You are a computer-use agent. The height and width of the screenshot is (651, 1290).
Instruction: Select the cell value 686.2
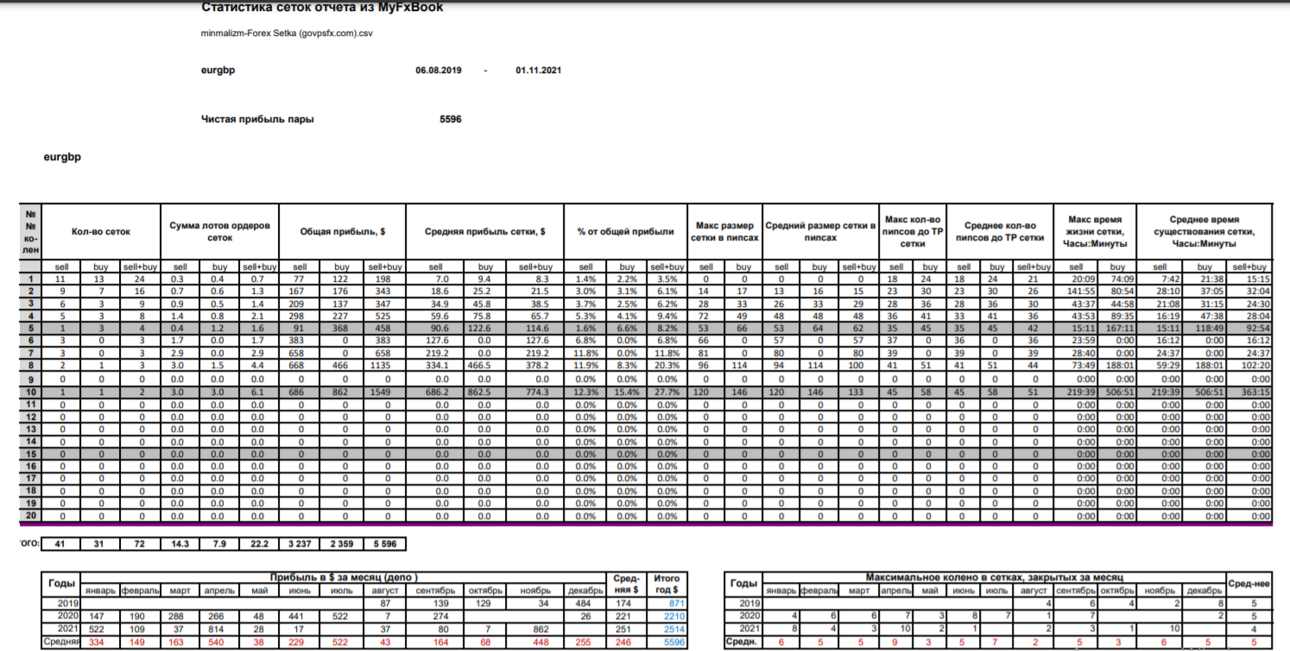click(434, 394)
